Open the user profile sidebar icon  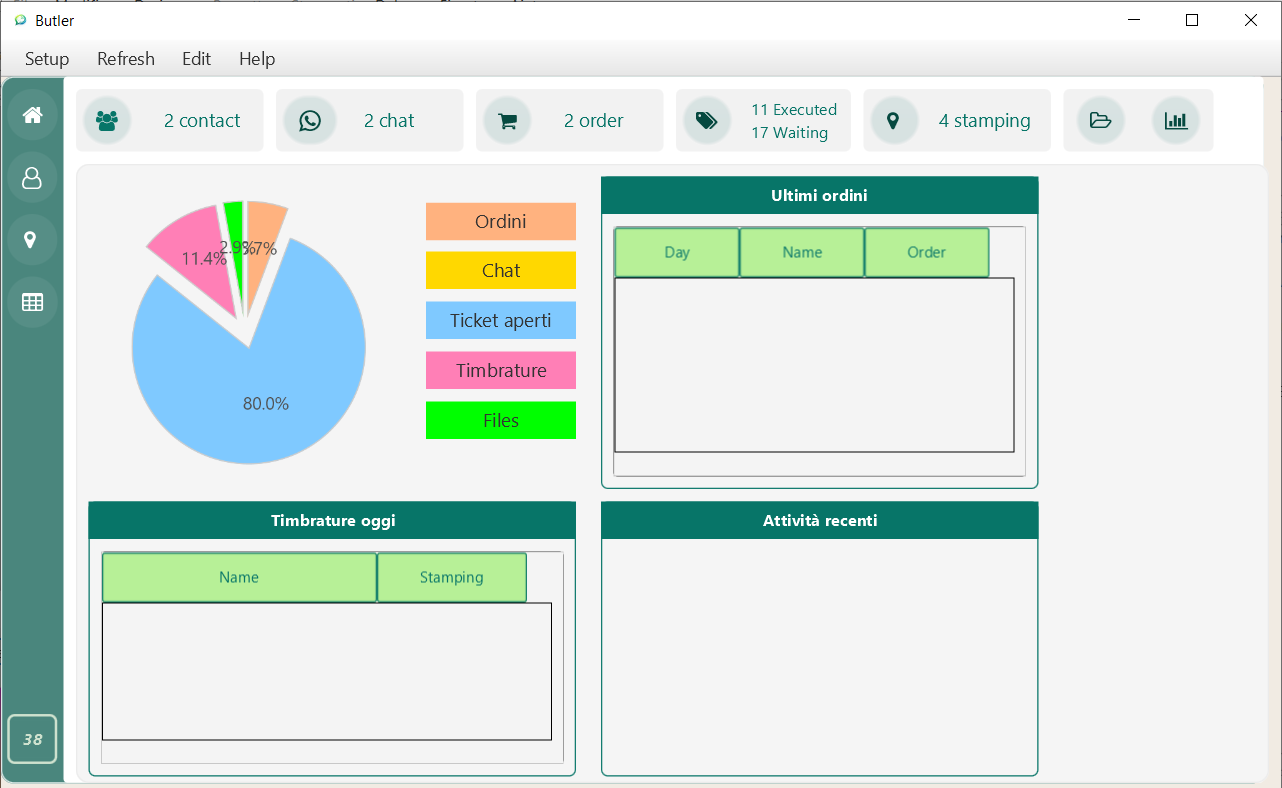pos(32,178)
